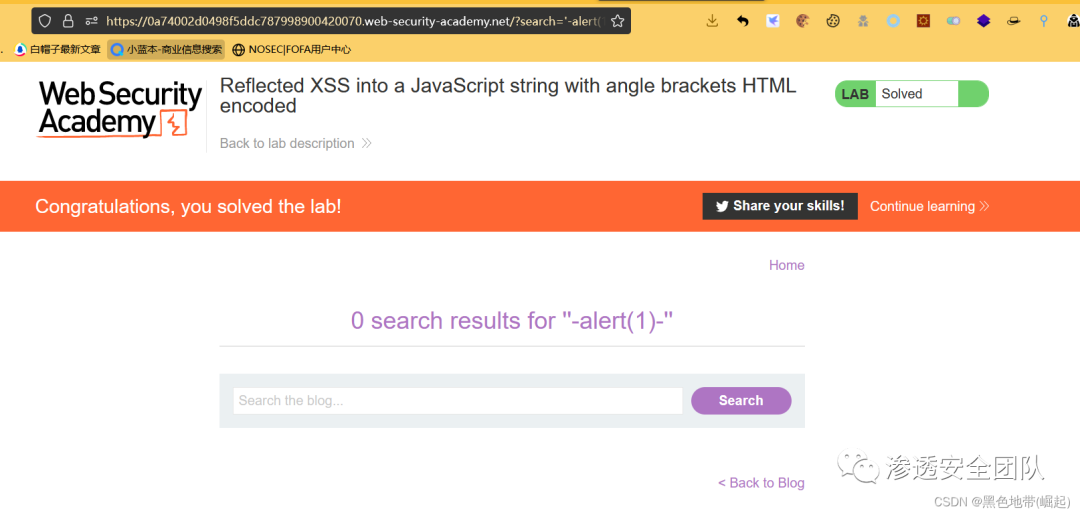
Task: Expand Continue learning link
Action: point(929,206)
